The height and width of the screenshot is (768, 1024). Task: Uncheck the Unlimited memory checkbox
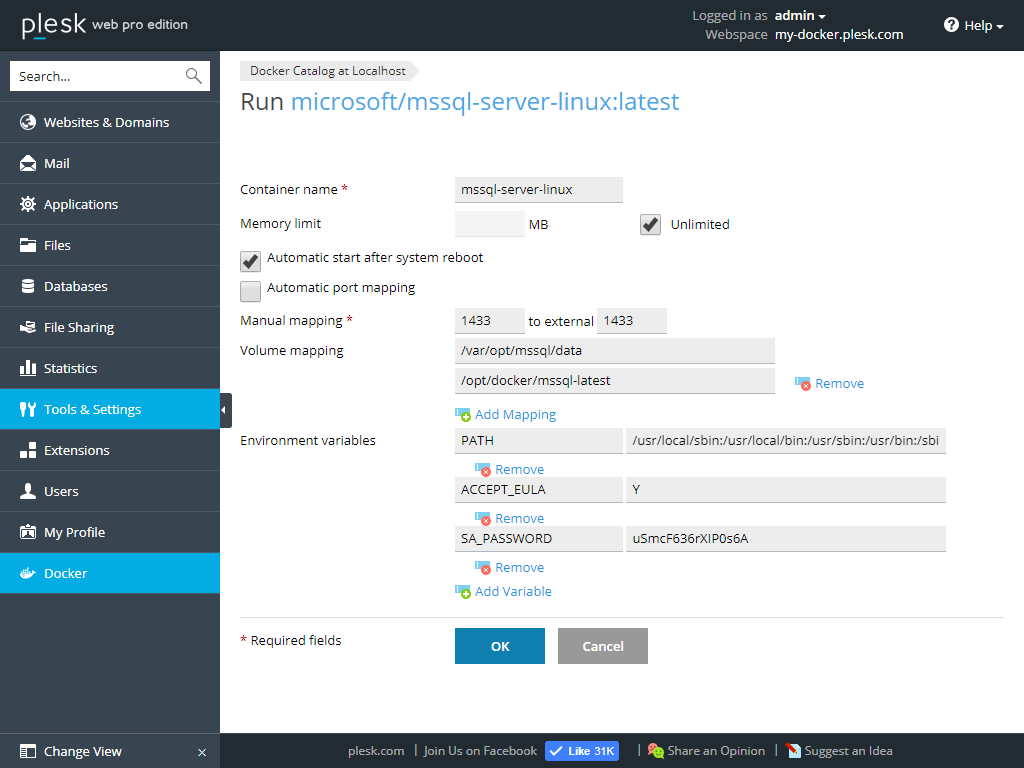point(650,225)
